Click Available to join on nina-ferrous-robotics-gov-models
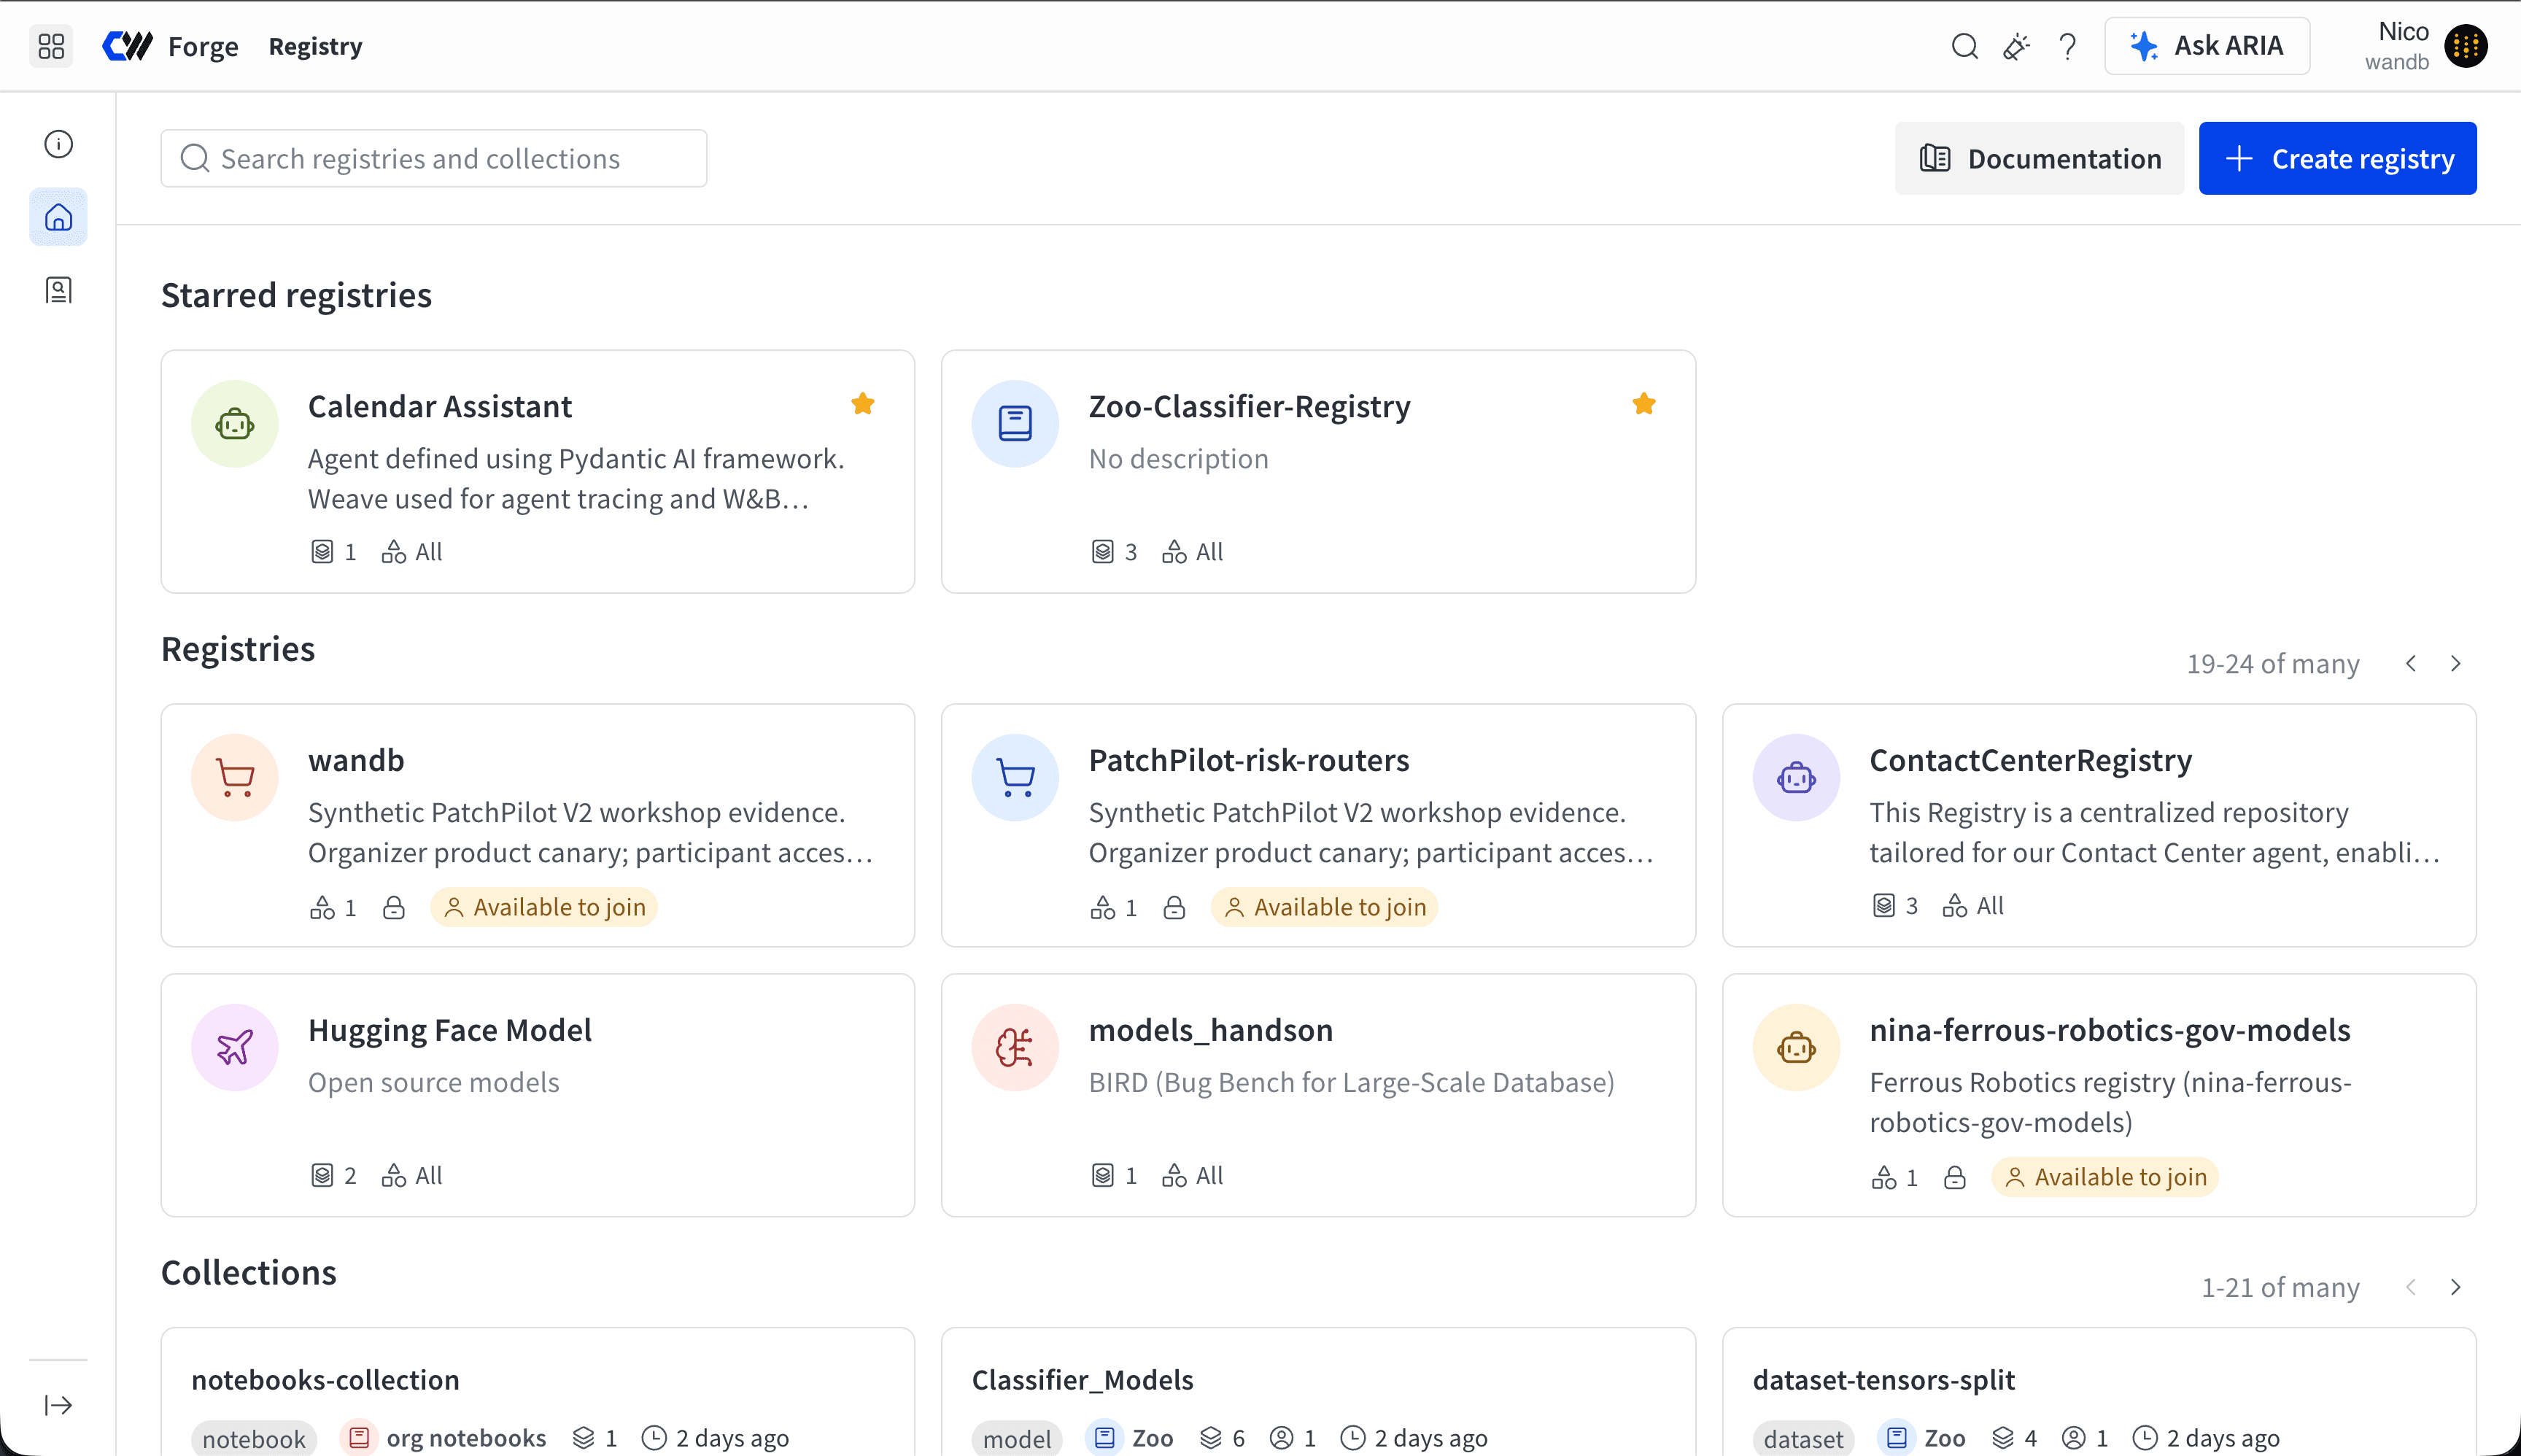Screen dimensions: 2521x1456 click(x=2105, y=1177)
